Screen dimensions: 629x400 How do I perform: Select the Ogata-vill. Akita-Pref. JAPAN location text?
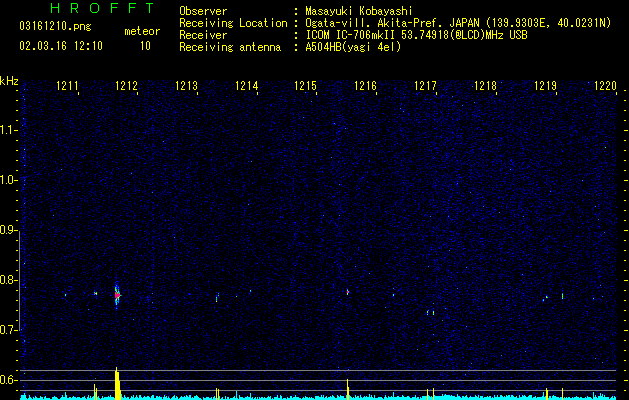tap(458, 23)
